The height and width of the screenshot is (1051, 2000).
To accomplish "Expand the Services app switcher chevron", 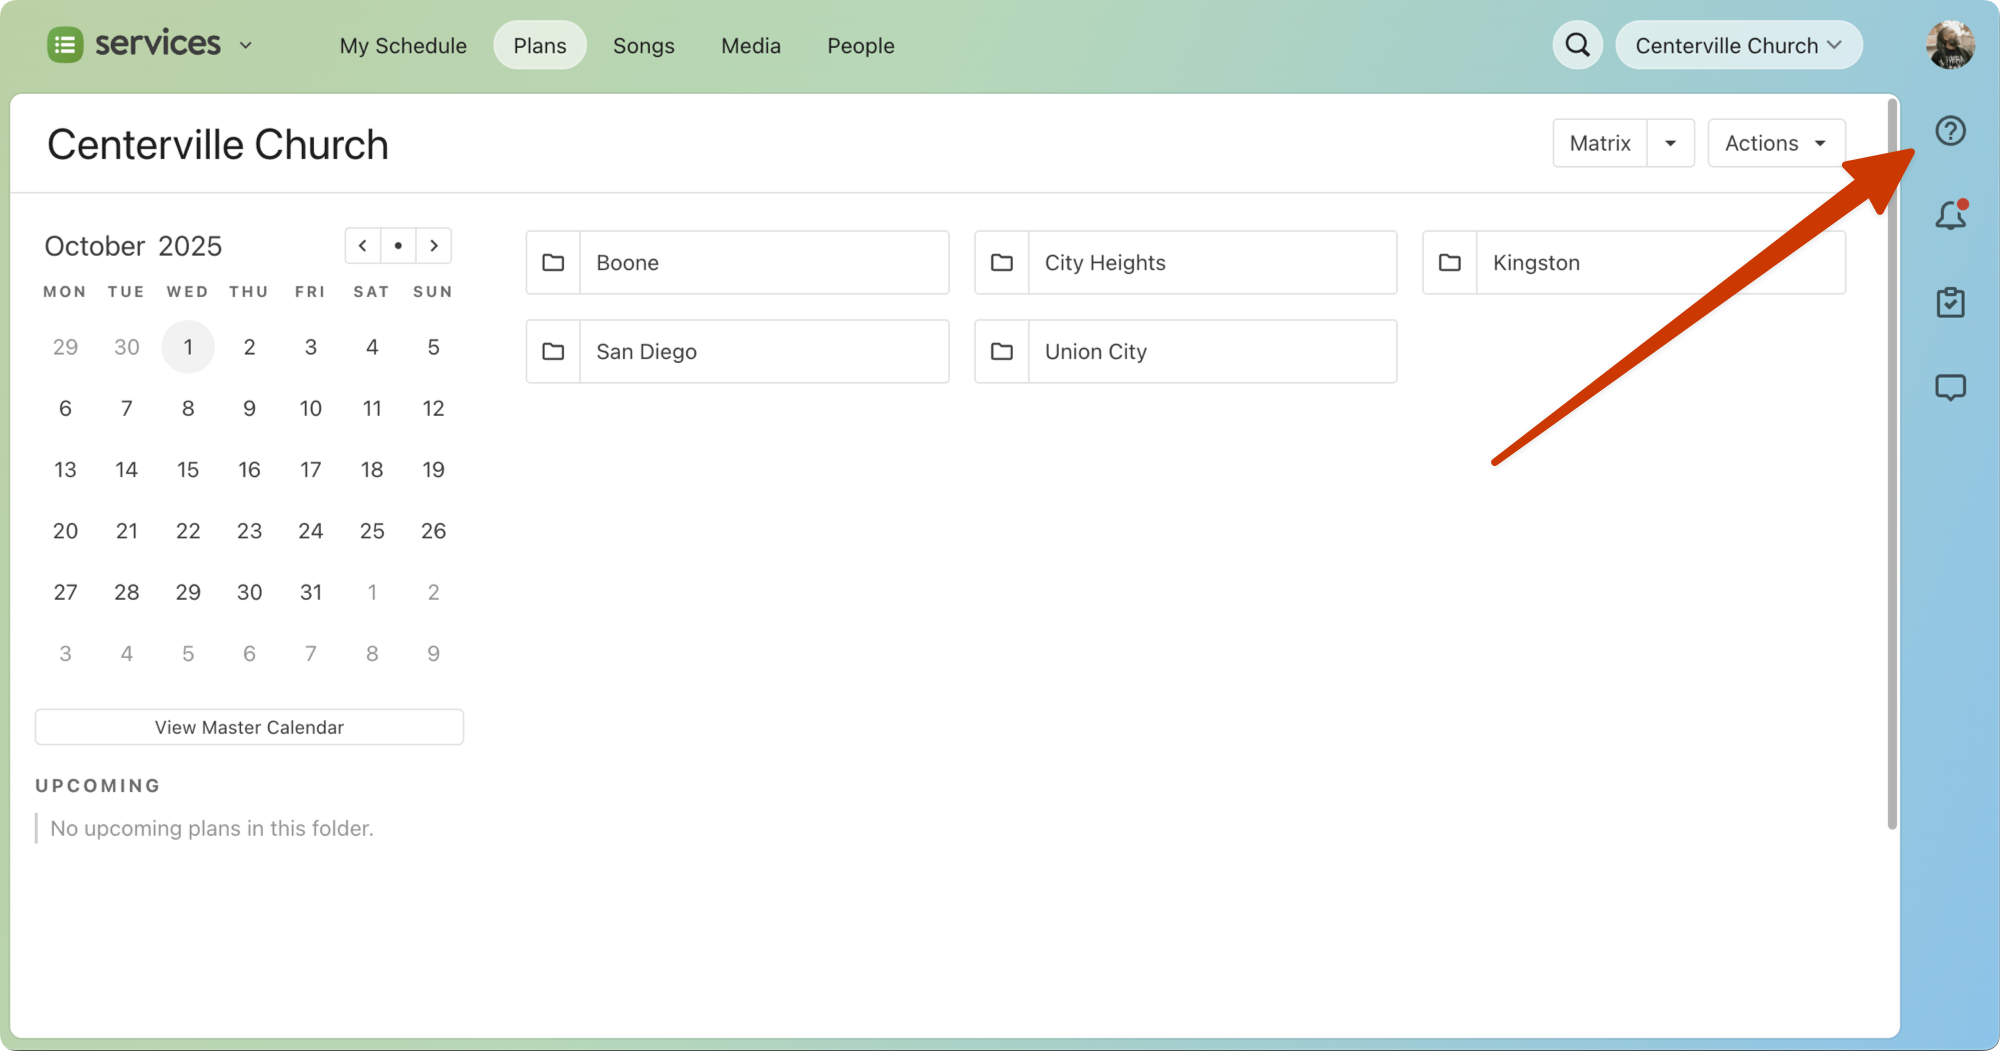I will click(246, 46).
